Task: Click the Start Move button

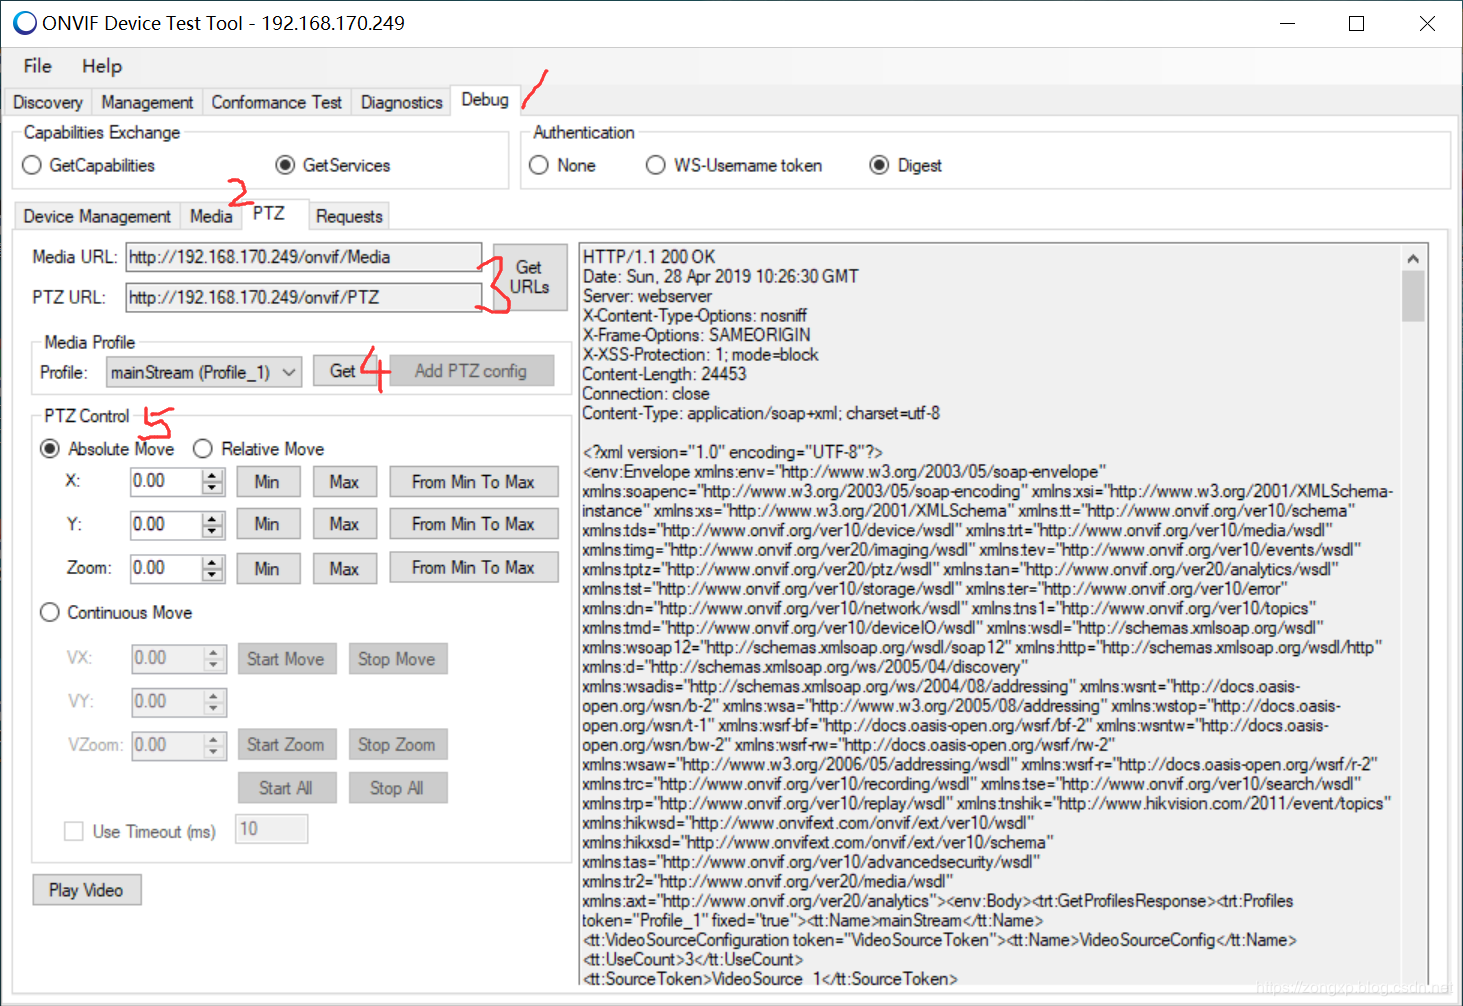Action: (286, 659)
